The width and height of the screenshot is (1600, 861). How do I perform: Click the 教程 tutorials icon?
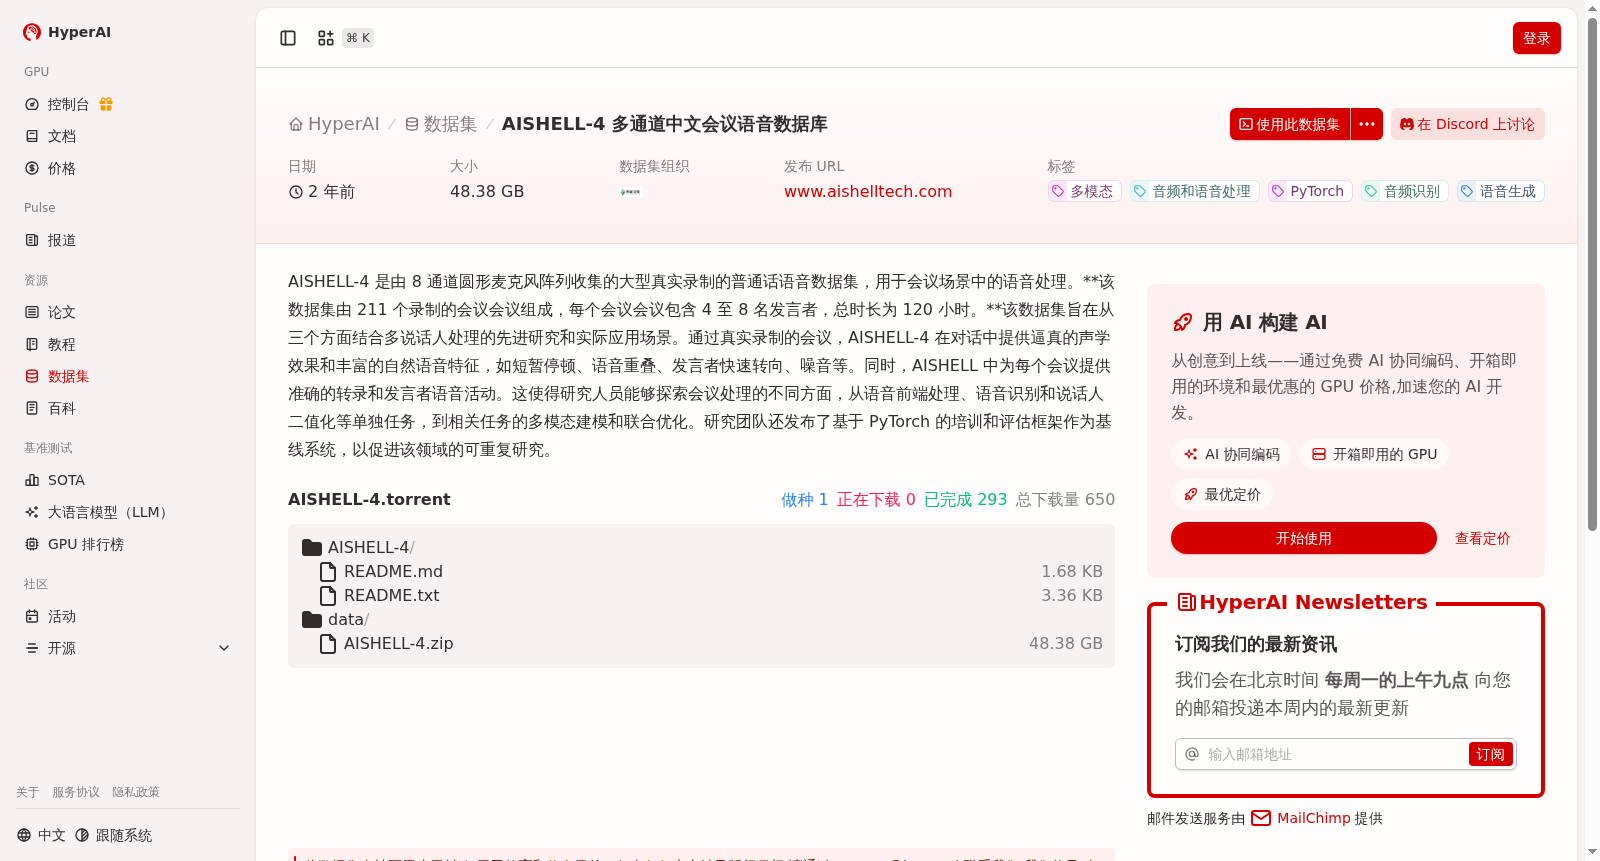(x=32, y=344)
